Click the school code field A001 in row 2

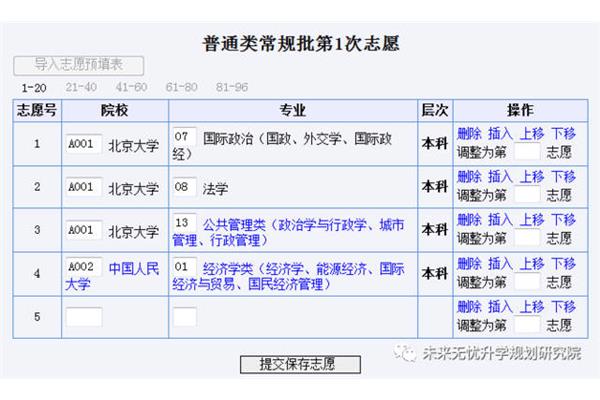pyautogui.click(x=84, y=187)
